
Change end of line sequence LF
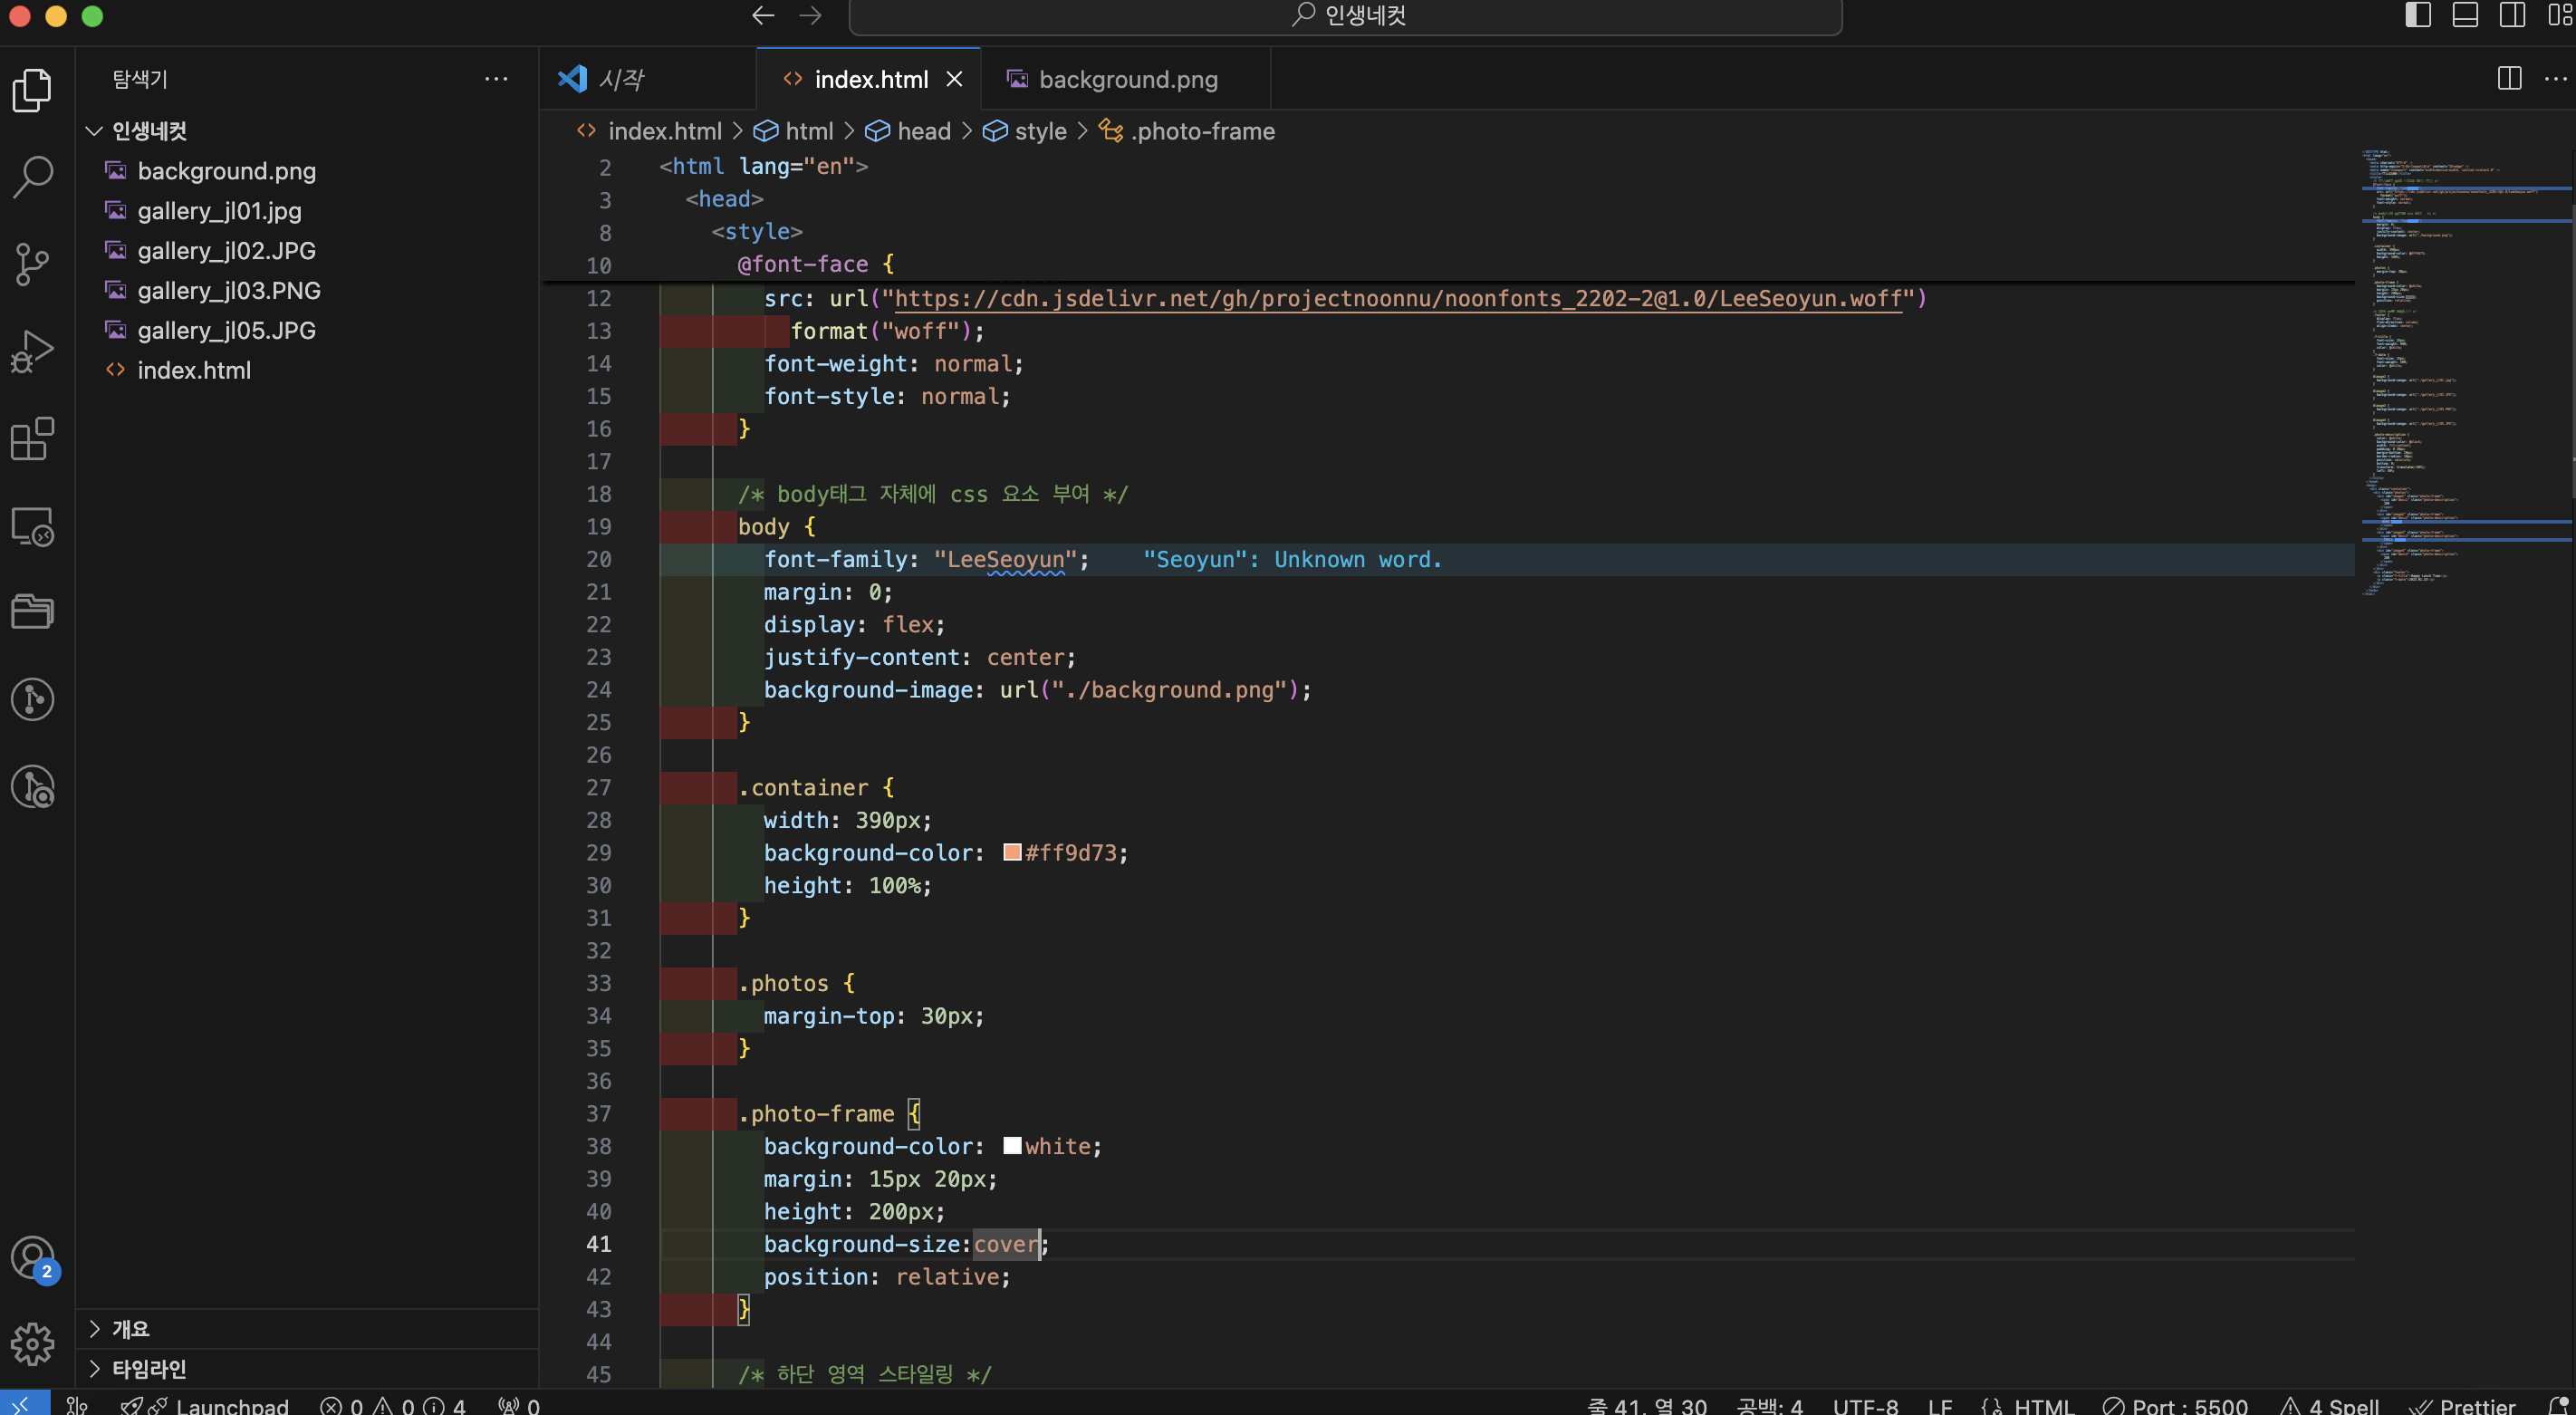tap(1940, 1404)
